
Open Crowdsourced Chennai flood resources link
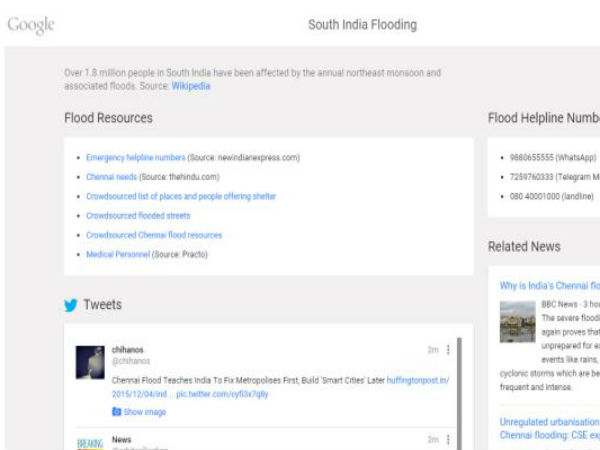pos(154,235)
